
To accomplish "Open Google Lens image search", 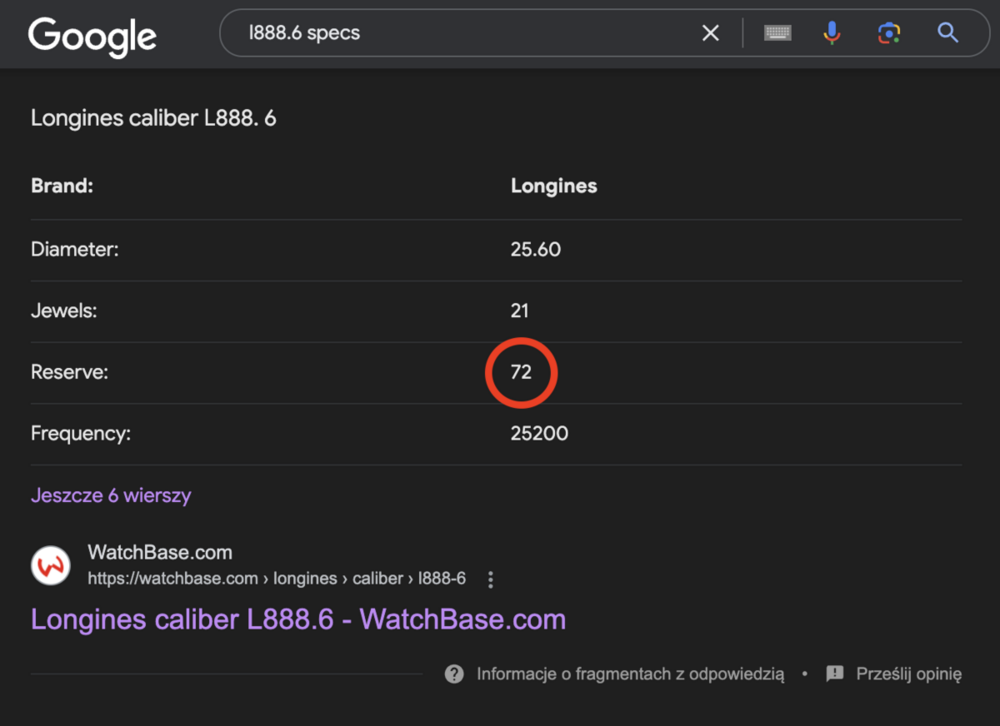I will click(x=888, y=32).
